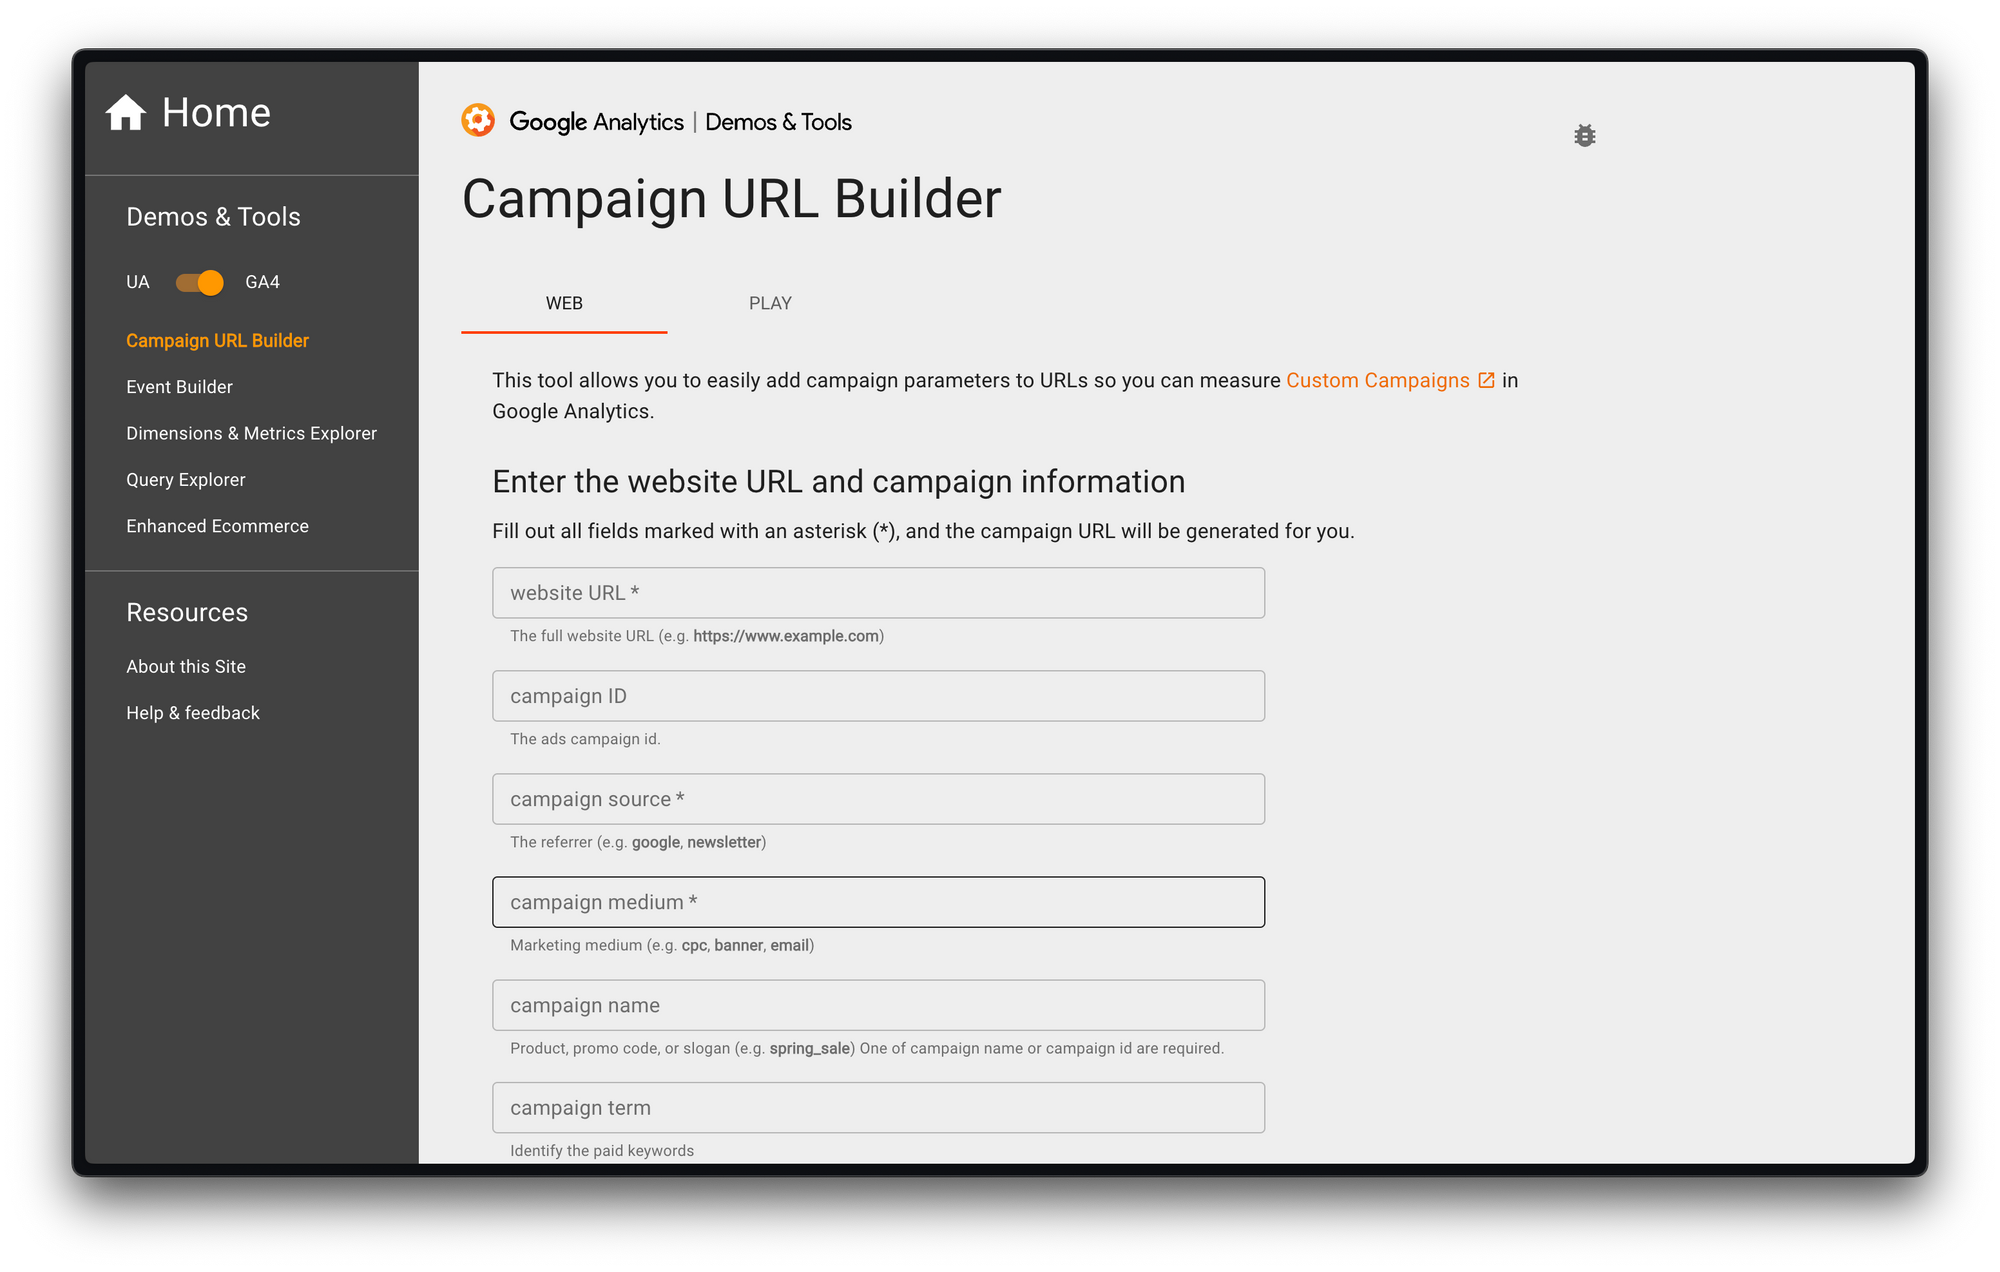
Task: Click the Campaign URL Builder sidebar icon
Action: point(217,339)
